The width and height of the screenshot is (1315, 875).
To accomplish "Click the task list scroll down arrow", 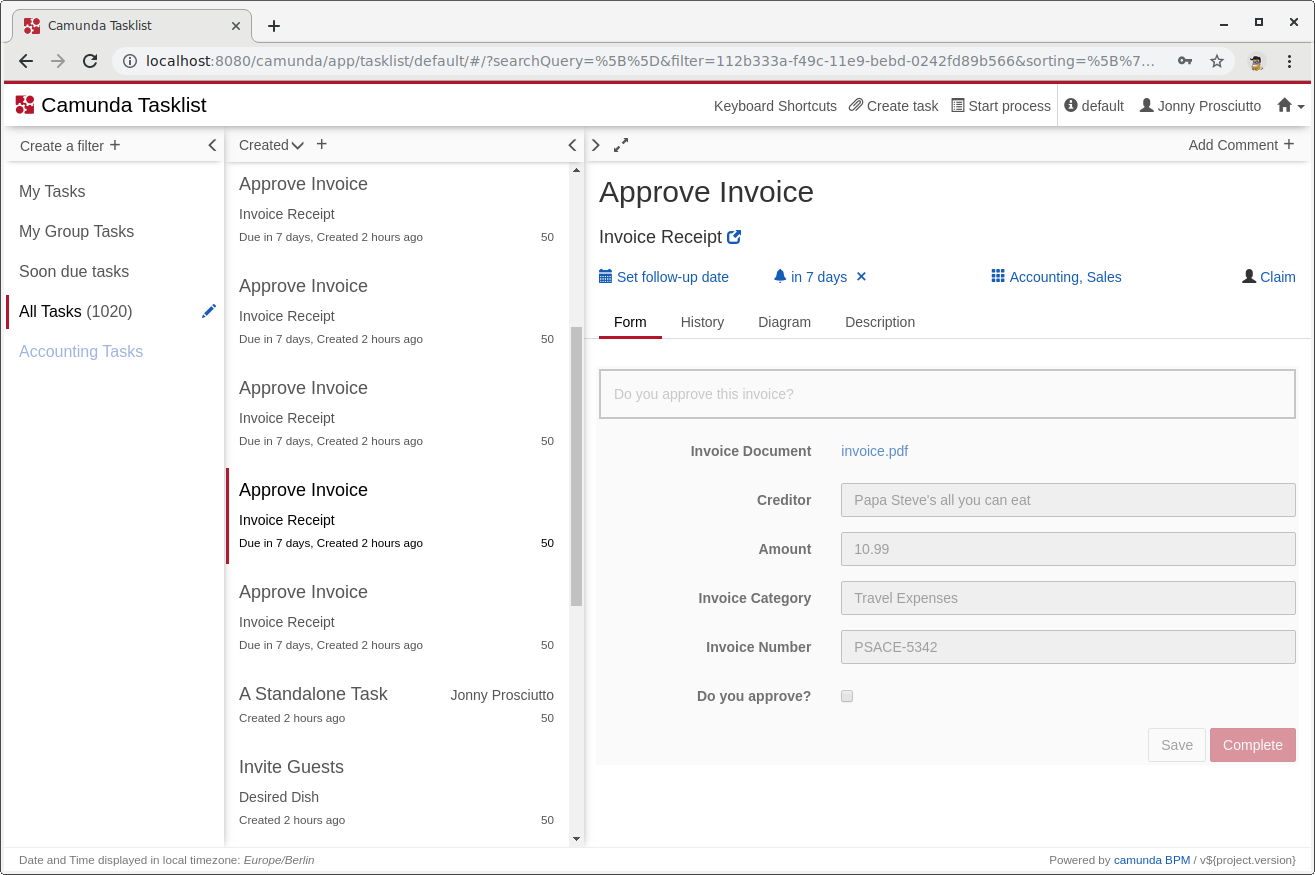I will click(x=576, y=839).
